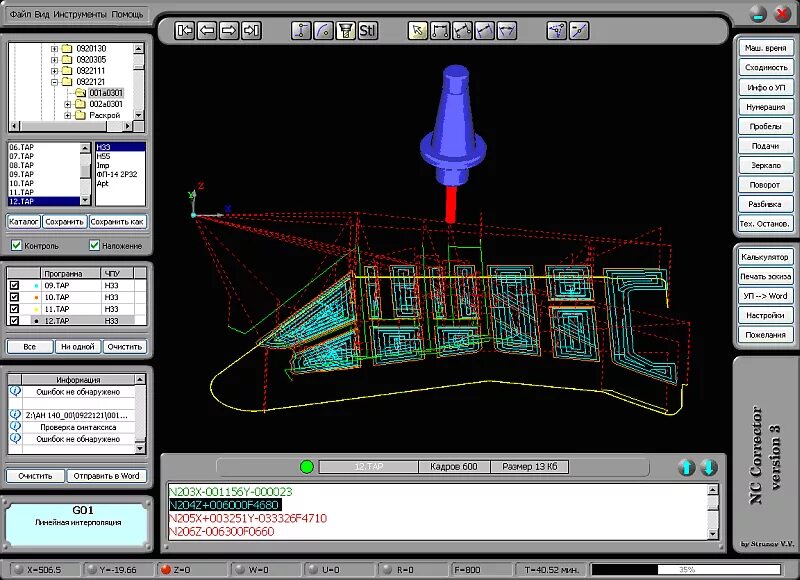Click the line trim tool icon
The width and height of the screenshot is (800, 580).
click(579, 31)
